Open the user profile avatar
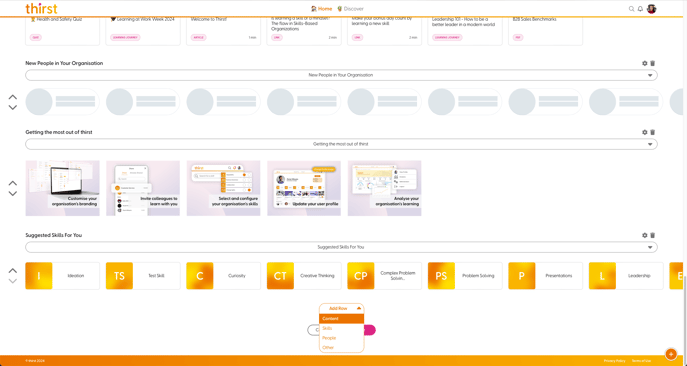687x366 pixels. coord(652,9)
